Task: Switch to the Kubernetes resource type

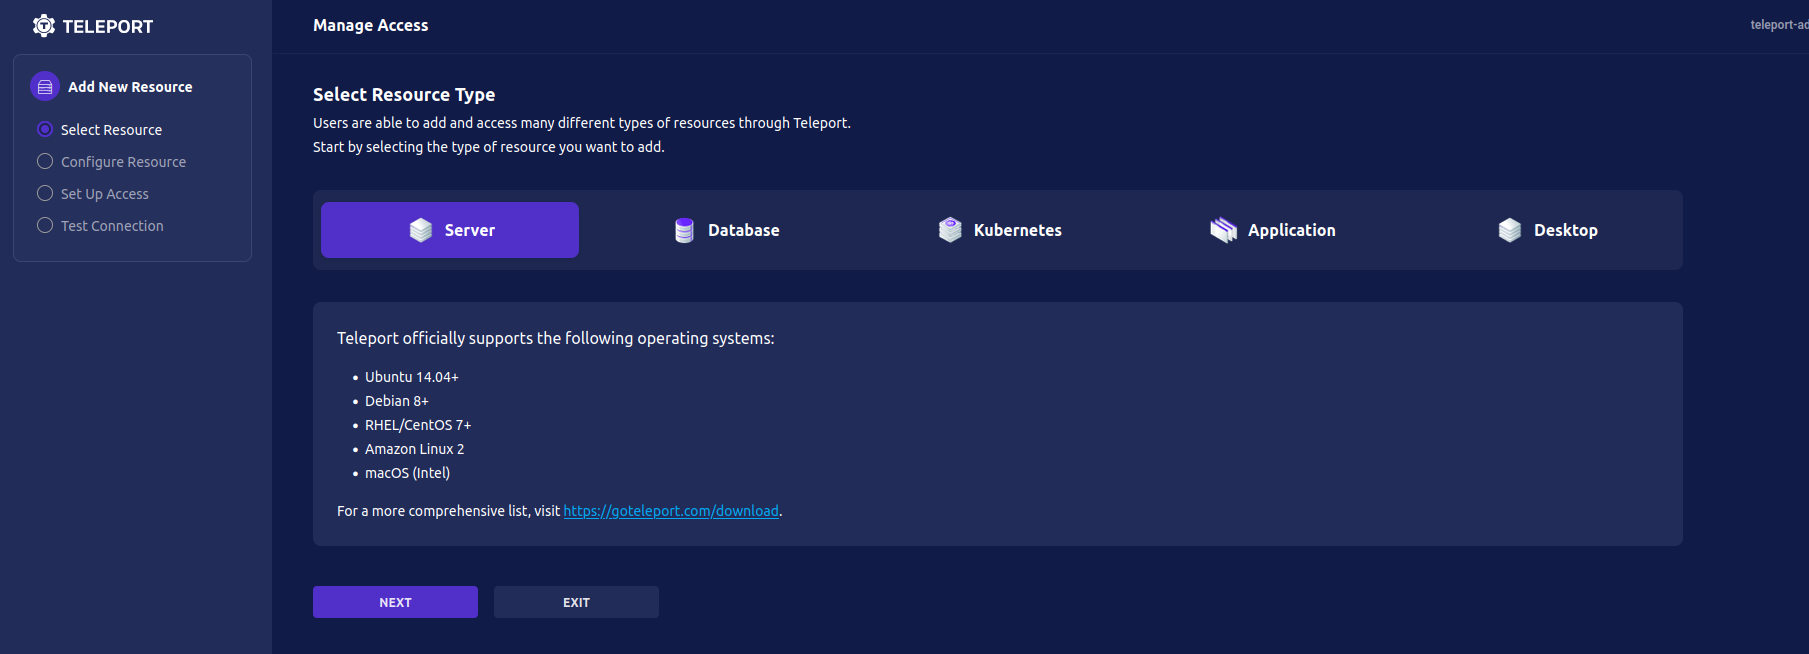Action: (998, 230)
